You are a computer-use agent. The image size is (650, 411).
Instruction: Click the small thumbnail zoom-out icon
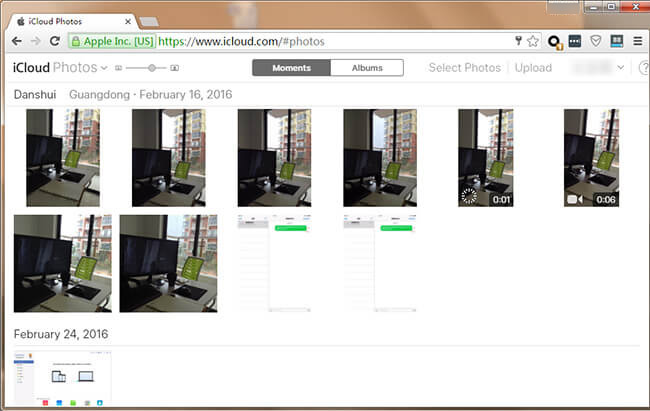click(x=118, y=68)
